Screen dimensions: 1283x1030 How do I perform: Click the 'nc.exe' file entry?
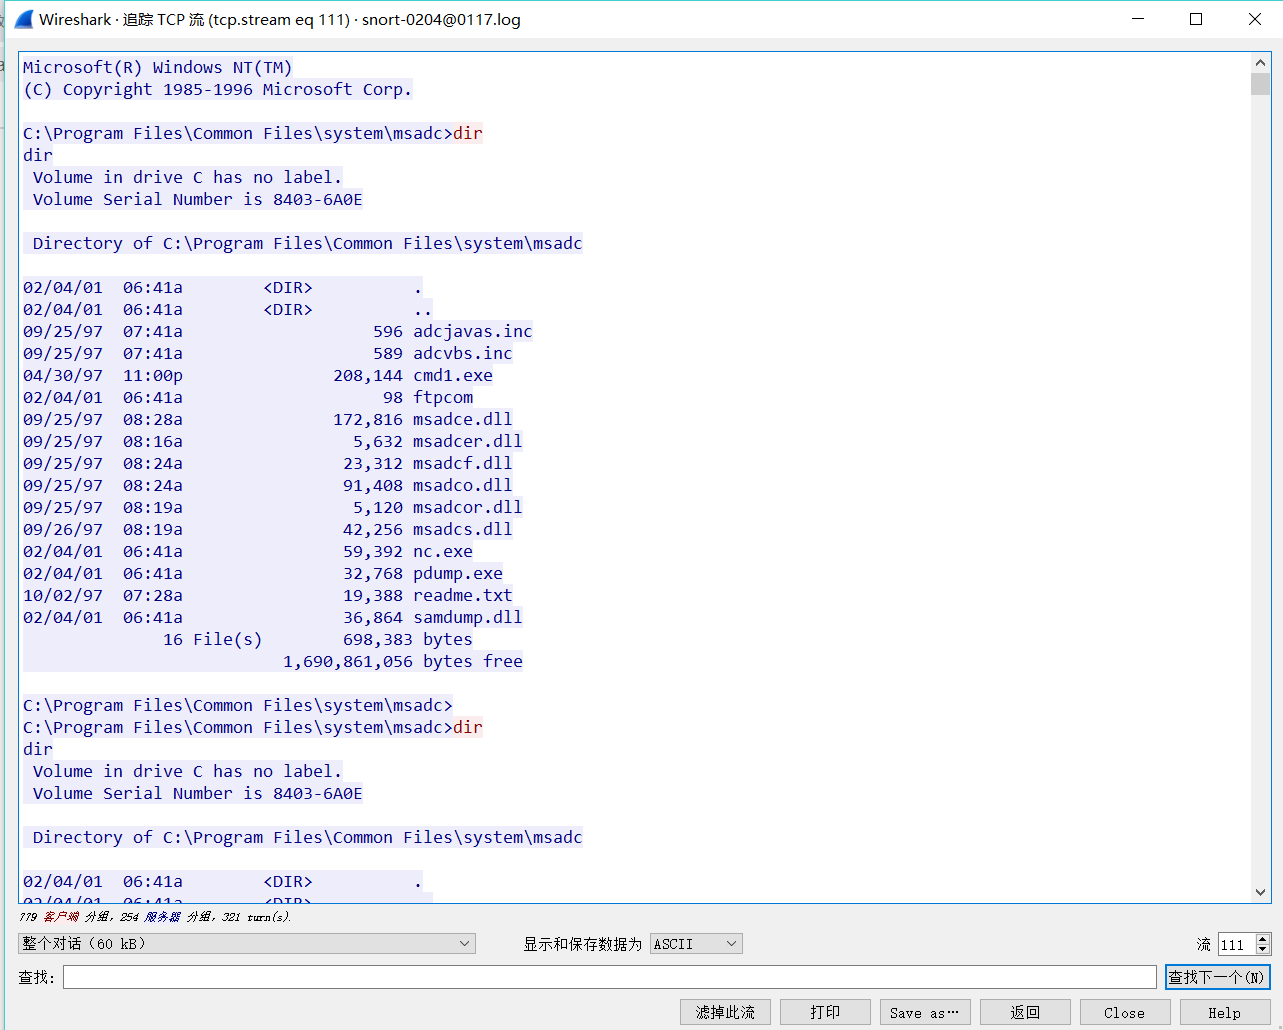[x=443, y=551]
